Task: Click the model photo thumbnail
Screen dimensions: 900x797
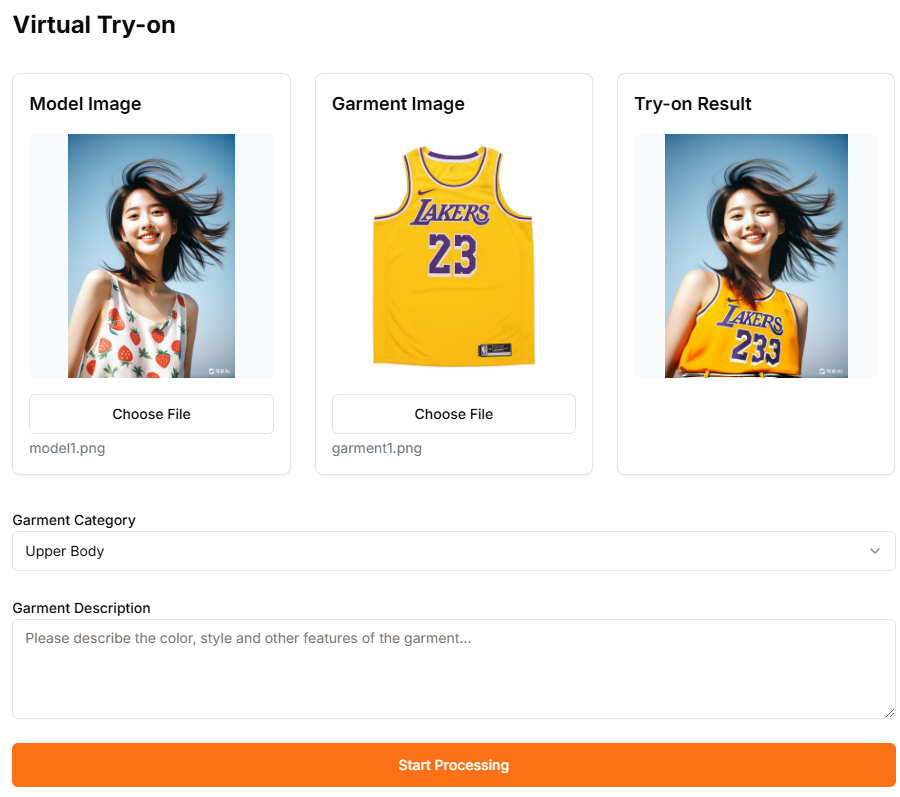Action: tap(151, 256)
